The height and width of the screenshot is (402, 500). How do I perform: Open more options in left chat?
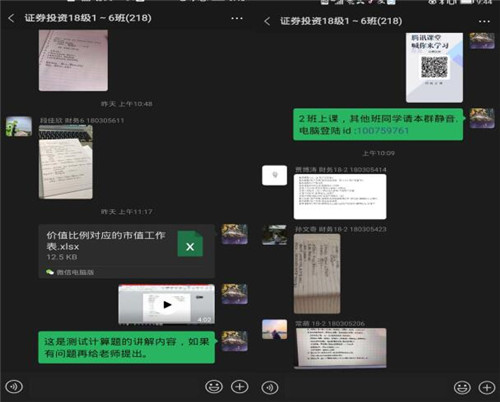[x=237, y=18]
